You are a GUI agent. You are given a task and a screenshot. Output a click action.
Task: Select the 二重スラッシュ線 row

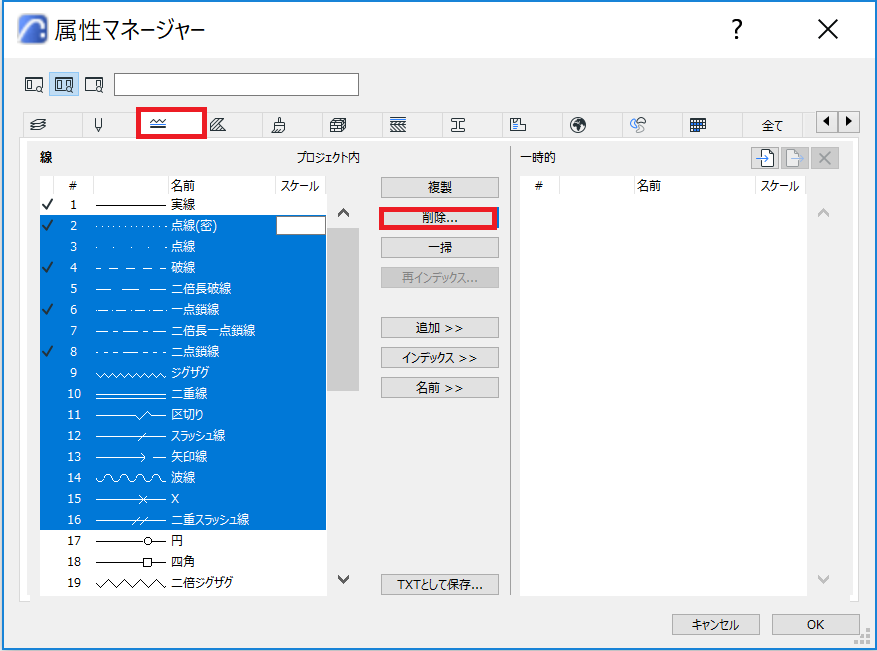click(x=183, y=520)
